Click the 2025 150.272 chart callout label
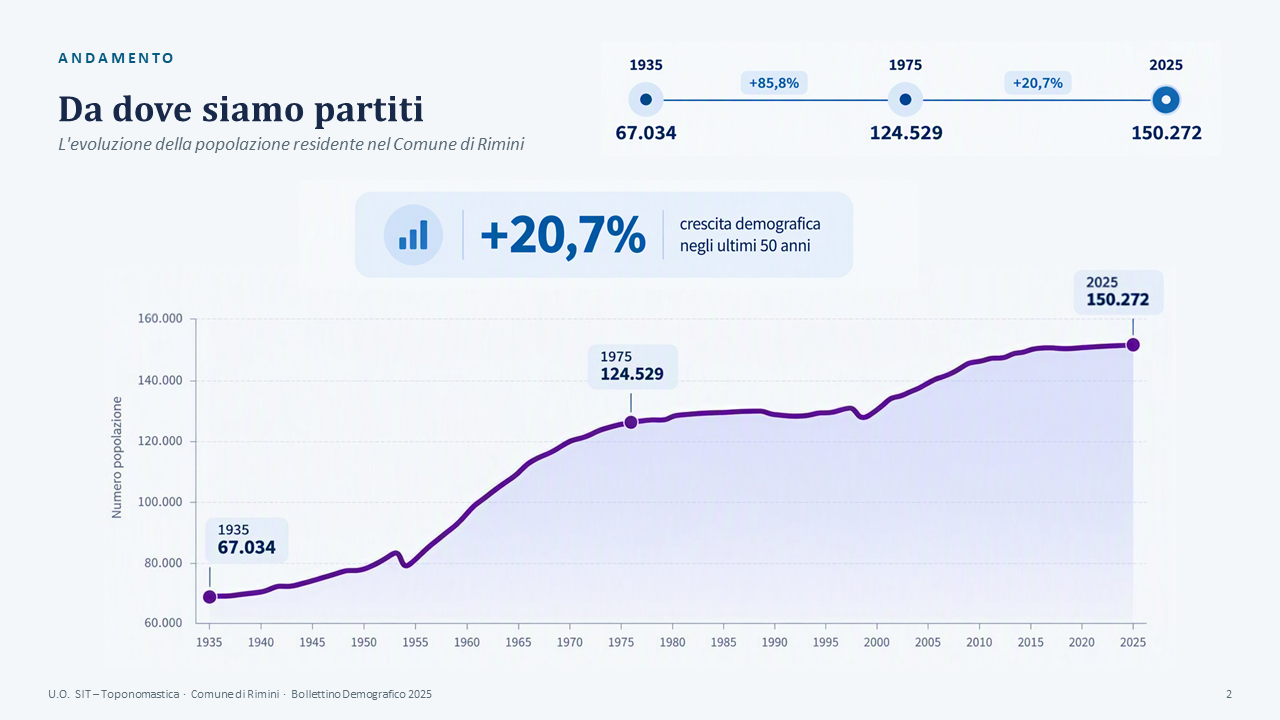 pyautogui.click(x=1119, y=292)
